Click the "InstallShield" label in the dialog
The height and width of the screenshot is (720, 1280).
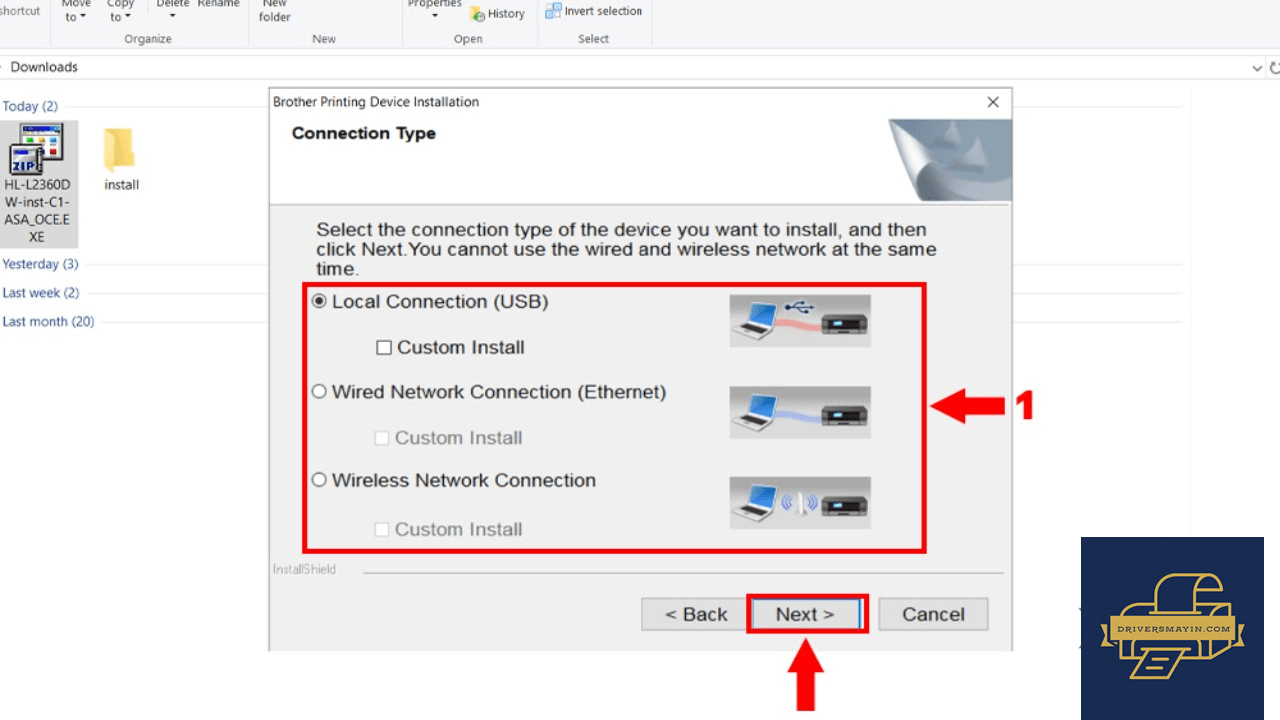(x=304, y=569)
